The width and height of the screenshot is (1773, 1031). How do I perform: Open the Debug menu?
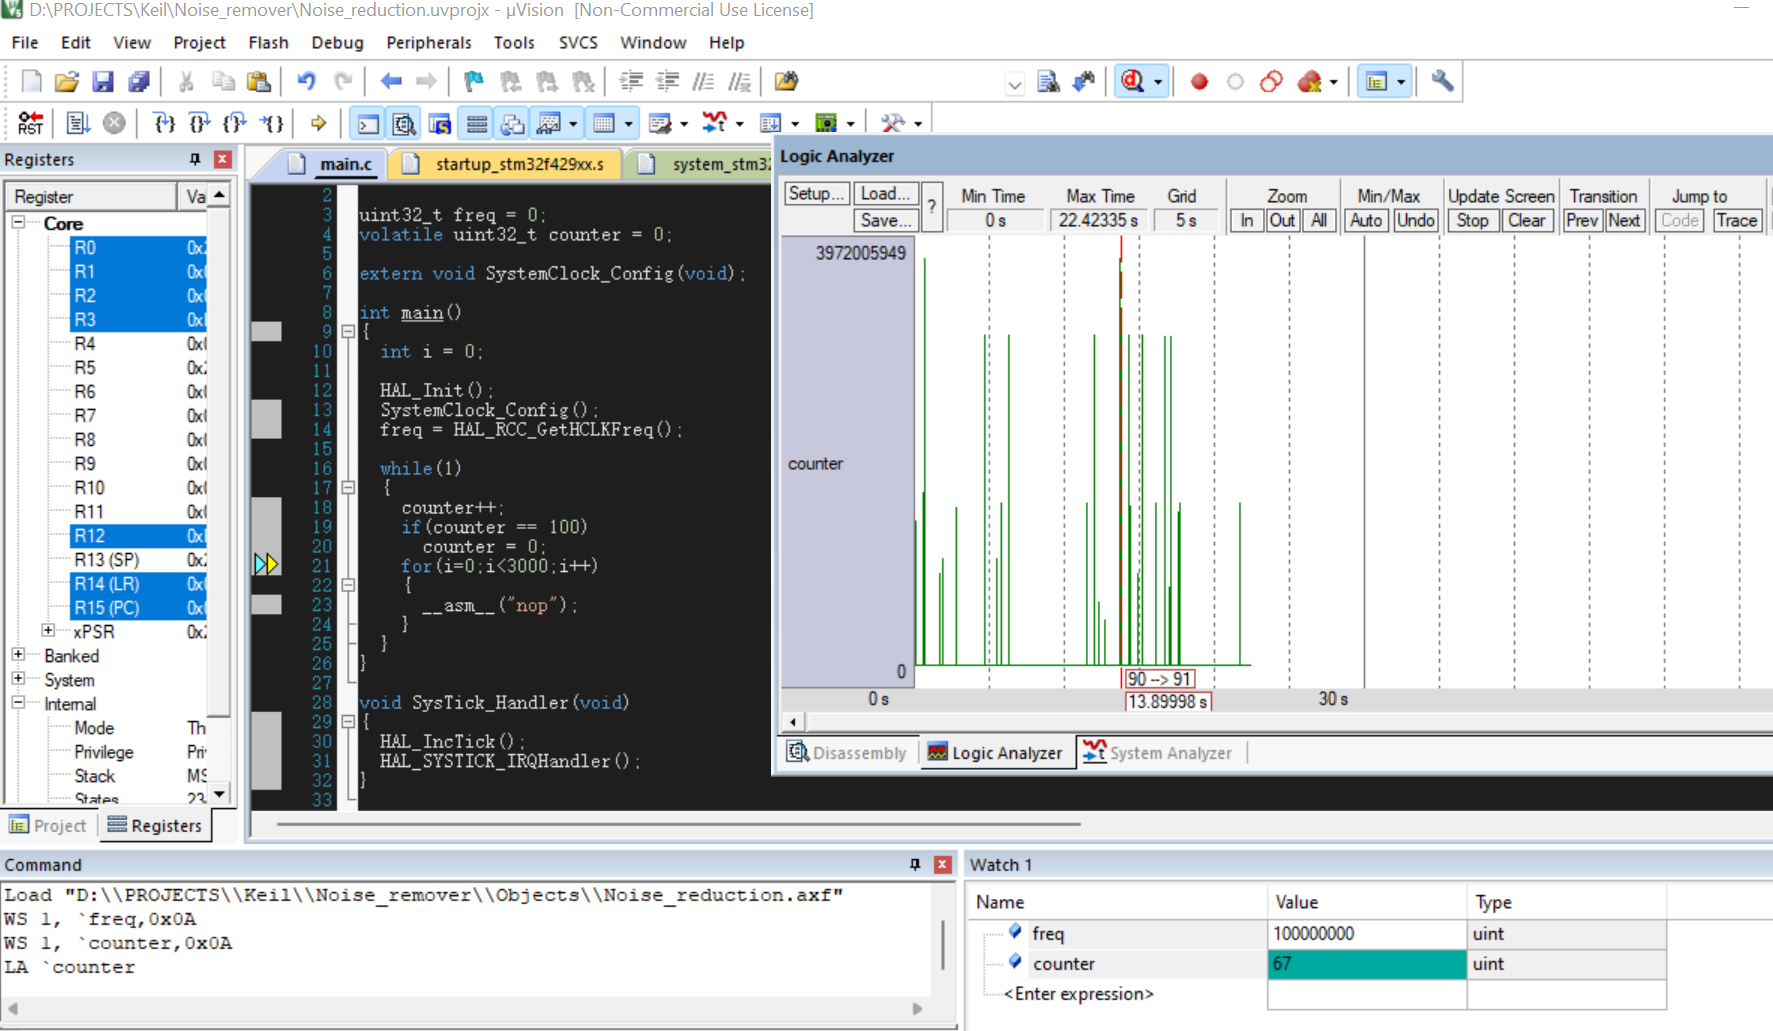pos(337,42)
